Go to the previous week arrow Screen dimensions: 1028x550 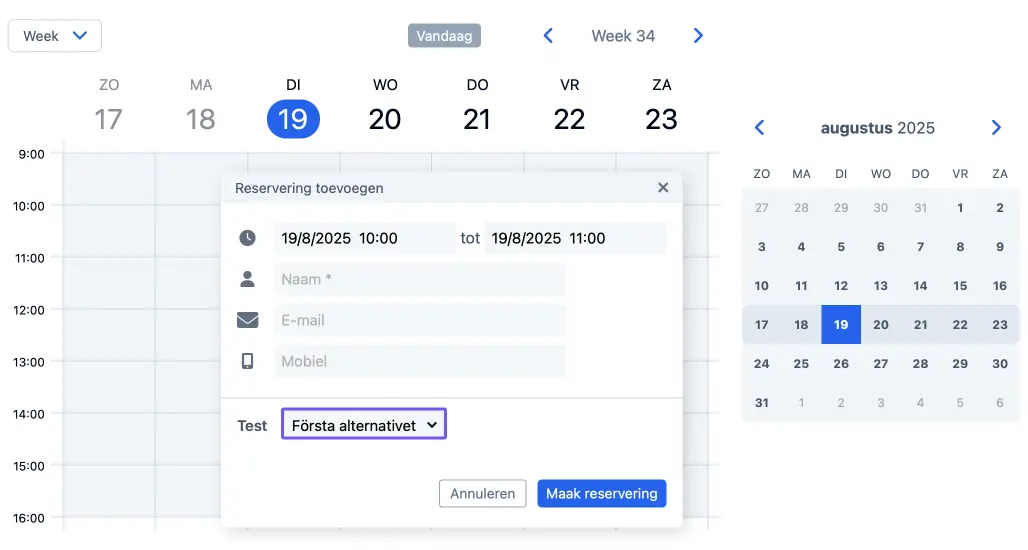tap(548, 35)
